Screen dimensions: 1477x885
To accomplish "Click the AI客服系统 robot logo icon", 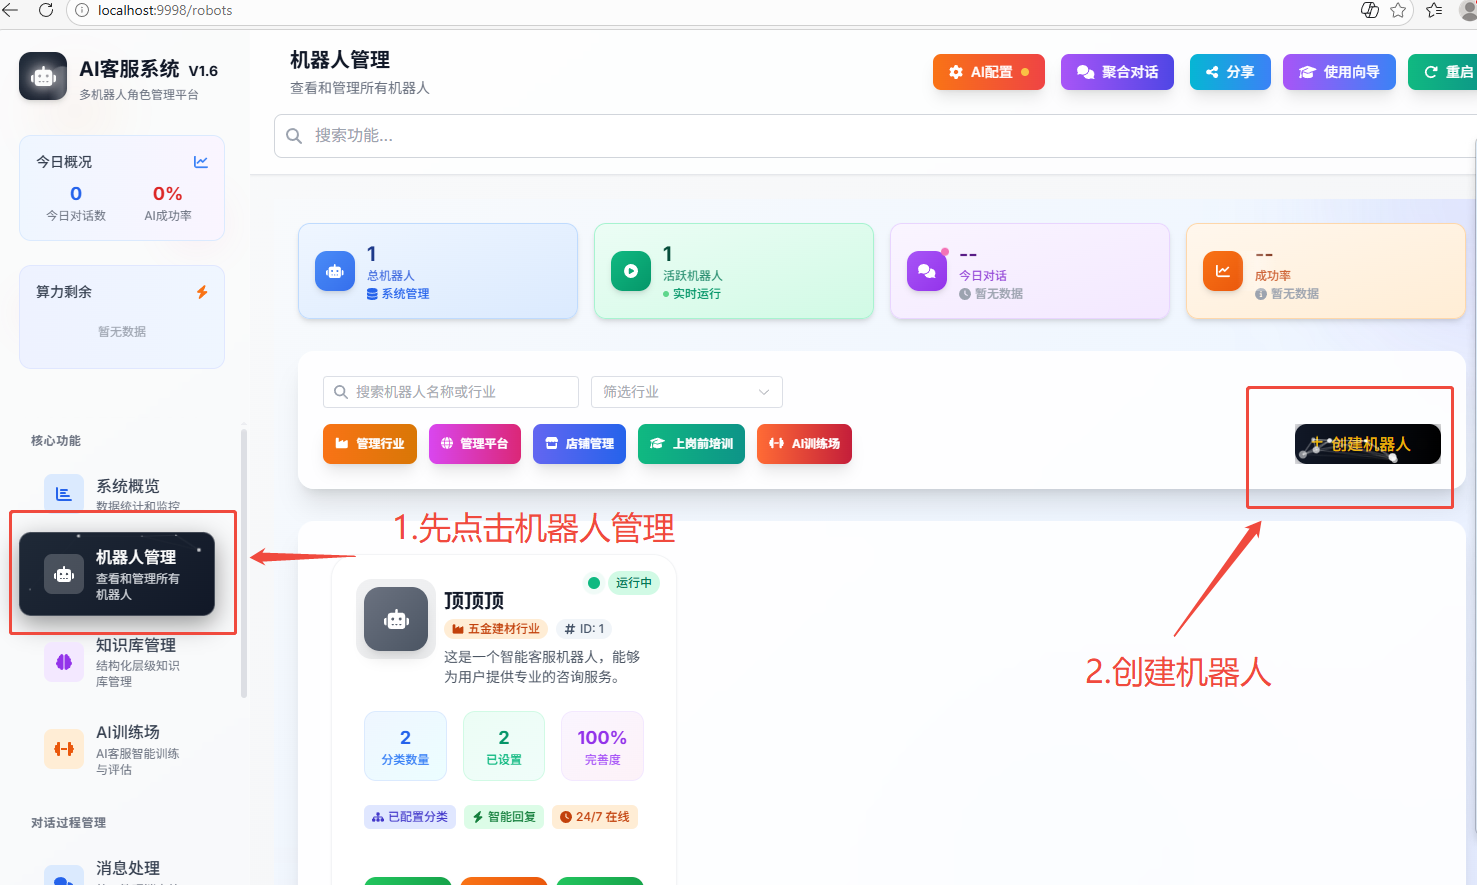I will click(43, 77).
